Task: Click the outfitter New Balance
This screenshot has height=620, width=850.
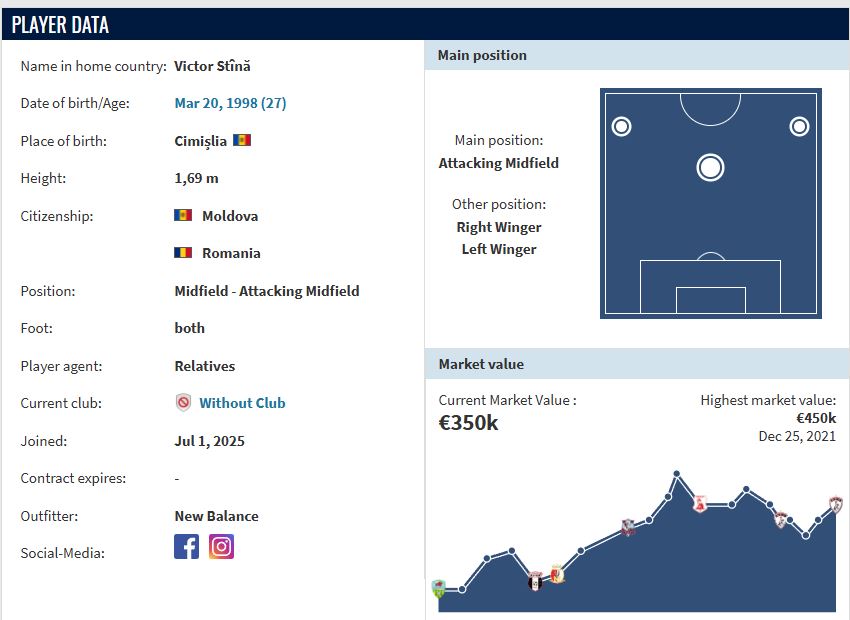Action: coord(216,516)
